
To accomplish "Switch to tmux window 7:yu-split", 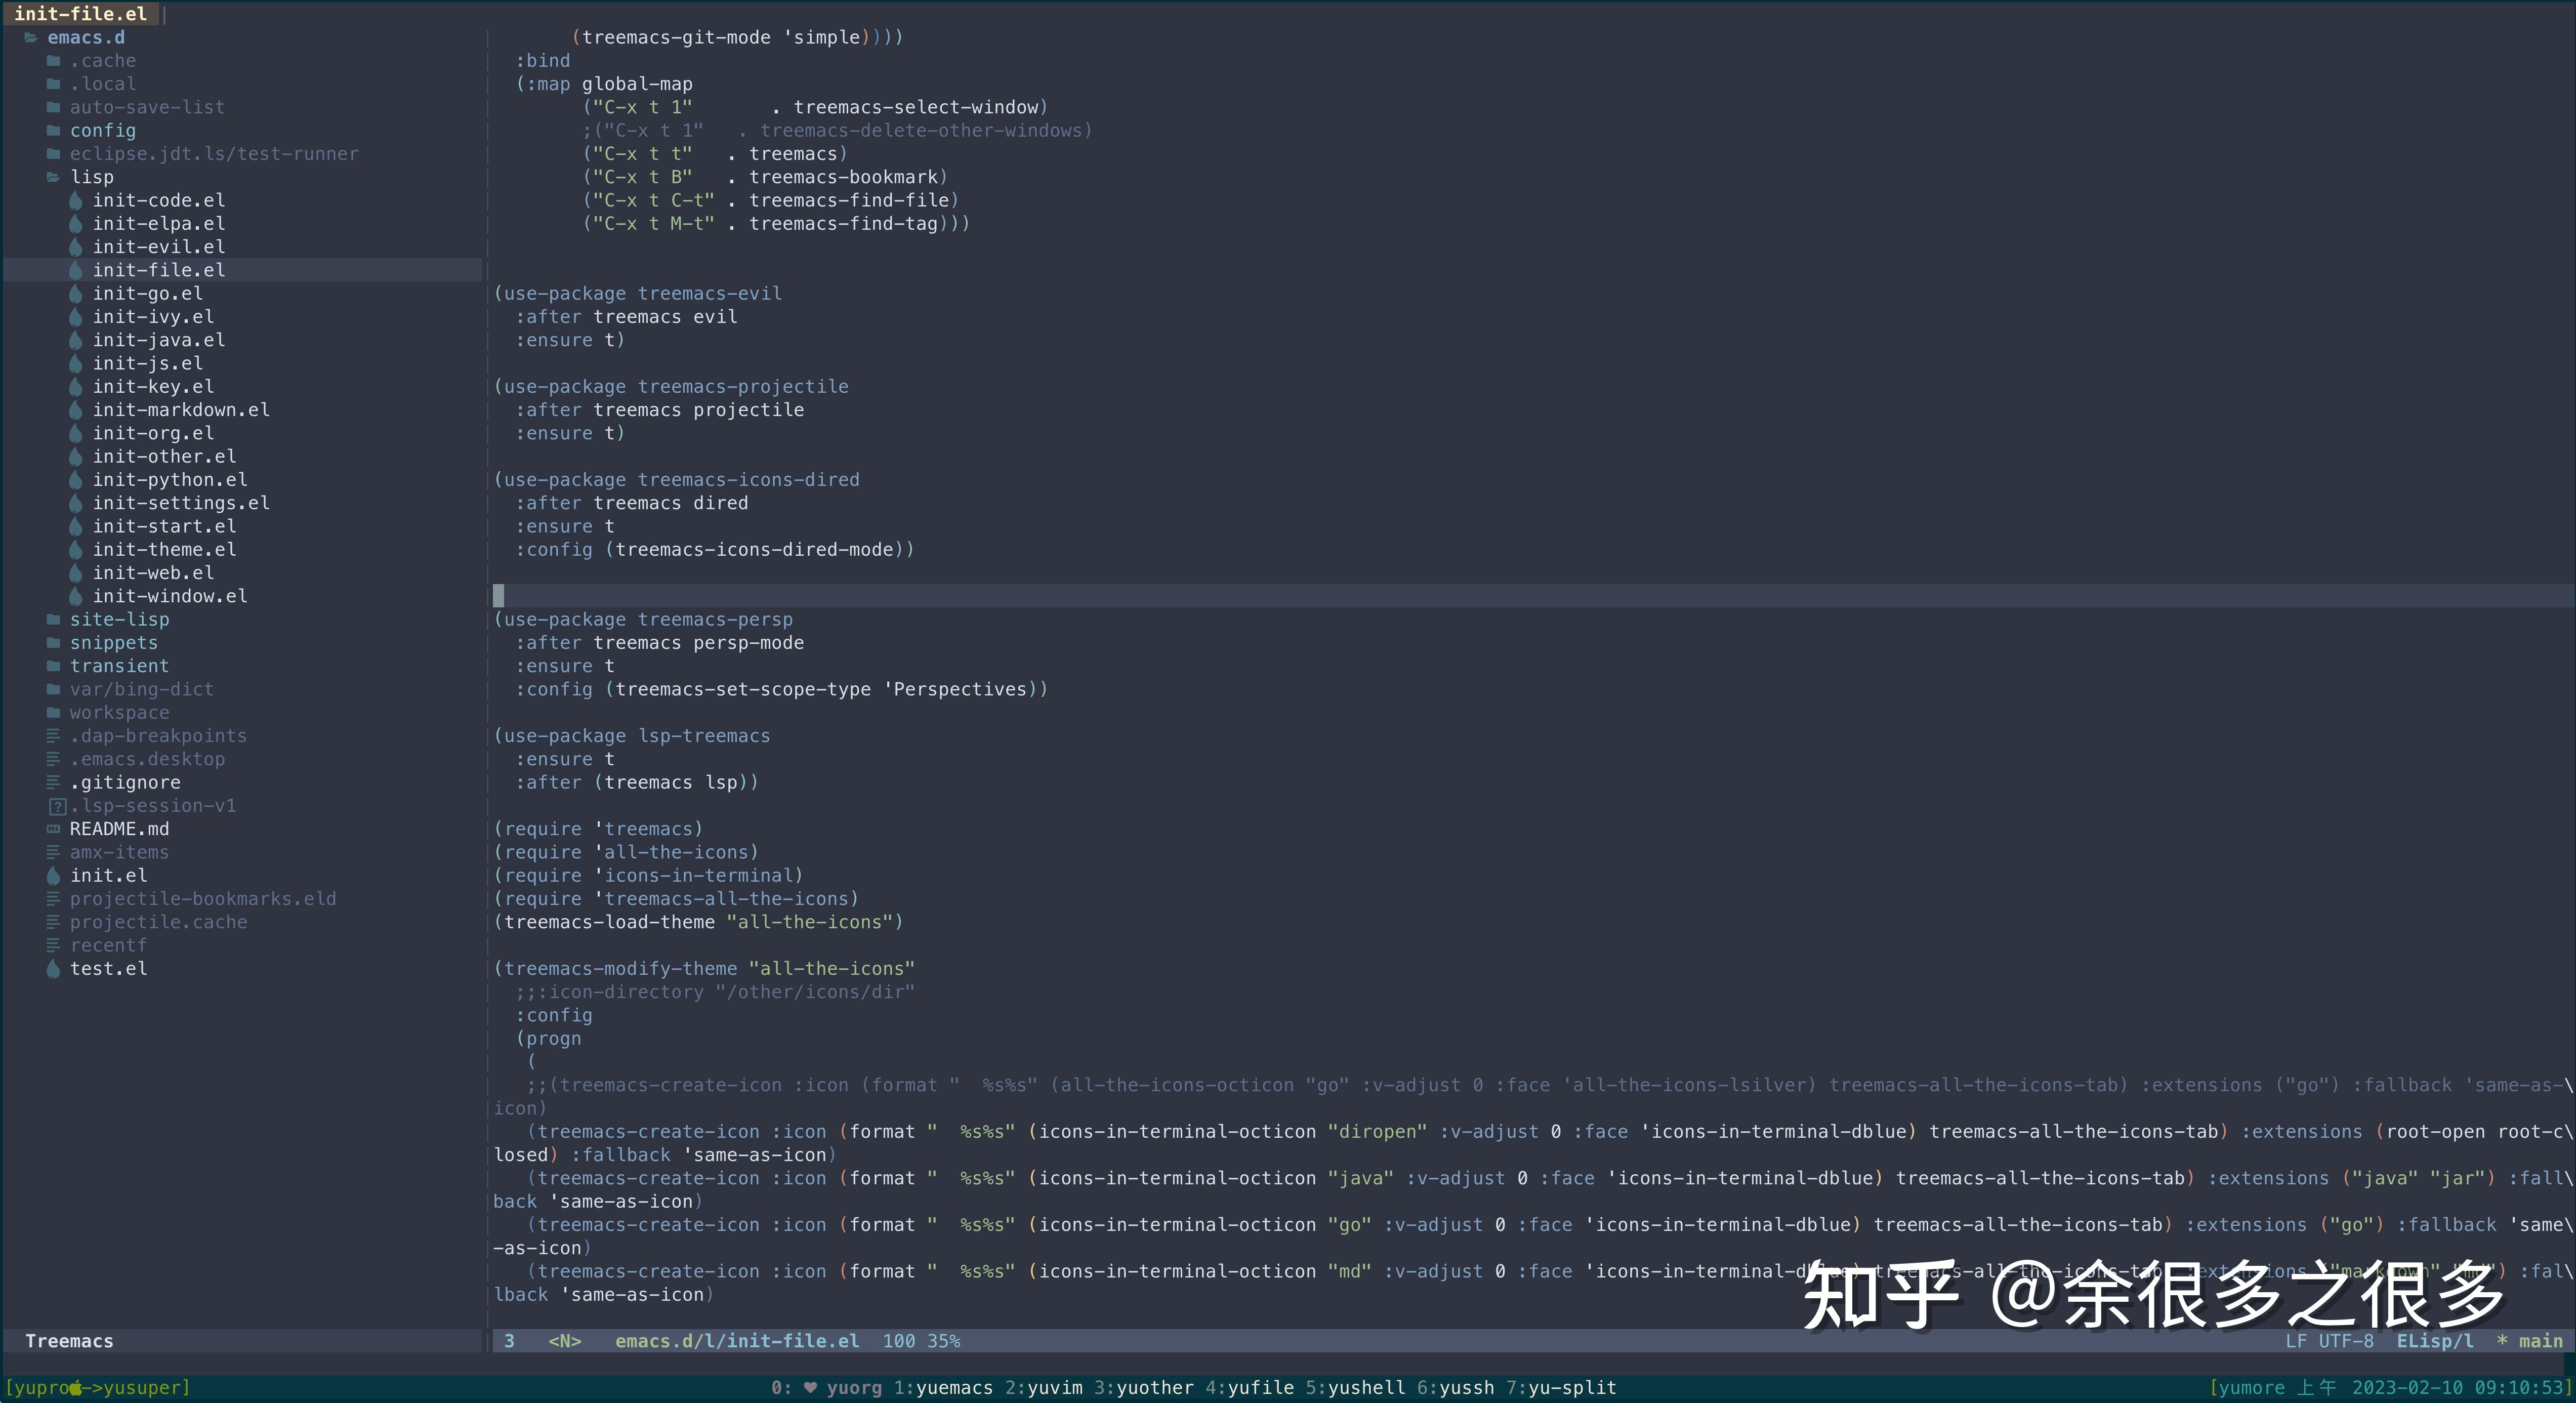I will [x=1561, y=1388].
